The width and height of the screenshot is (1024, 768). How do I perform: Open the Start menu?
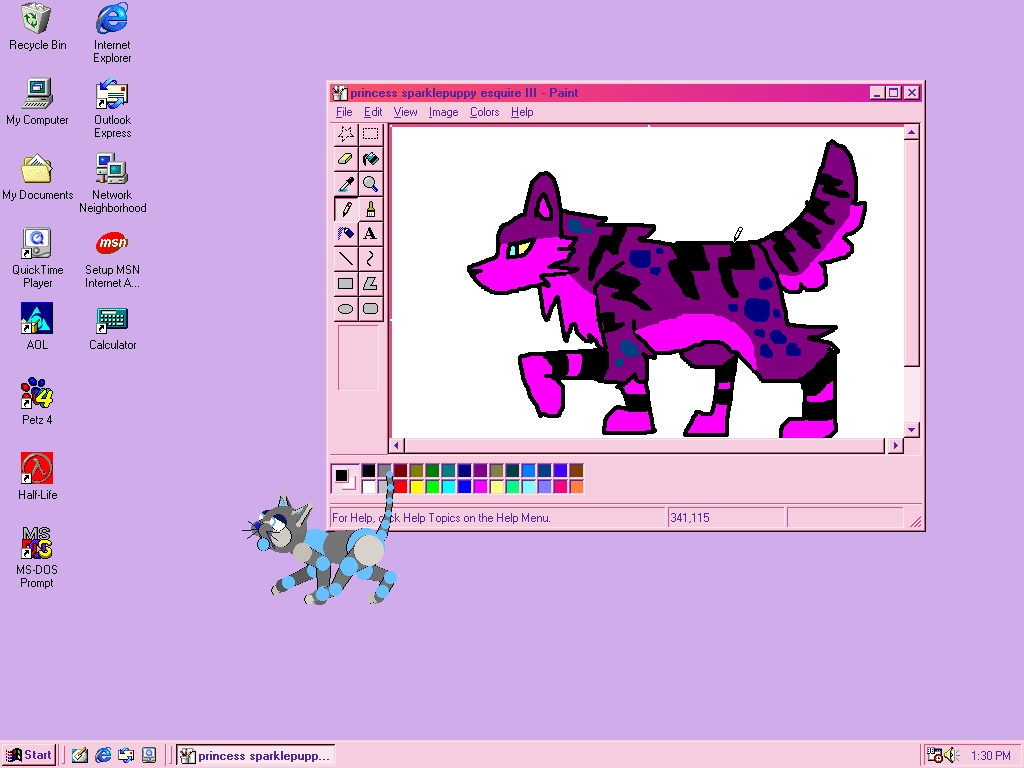point(29,755)
